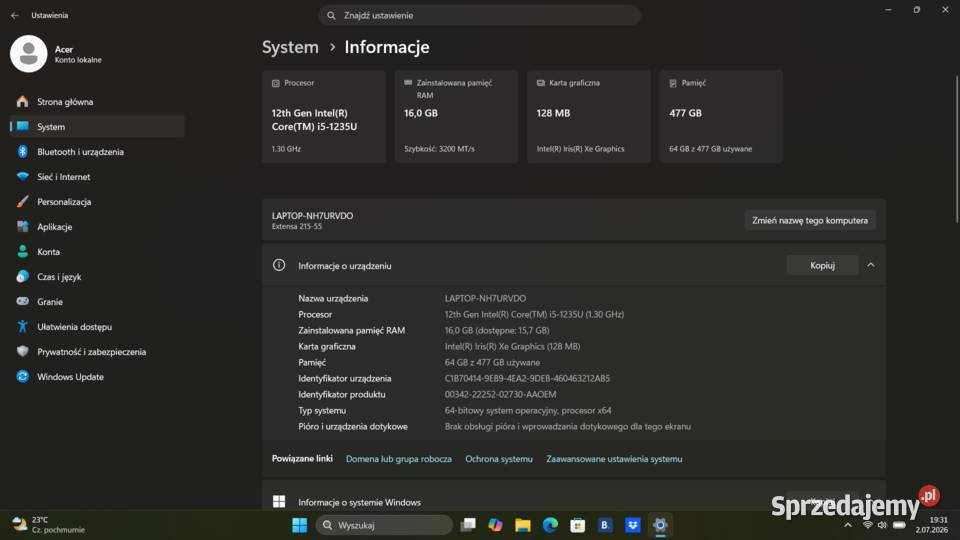Screen dimensions: 960x540
Task: Open weather widget showing 23°C
Action: pos(49,525)
